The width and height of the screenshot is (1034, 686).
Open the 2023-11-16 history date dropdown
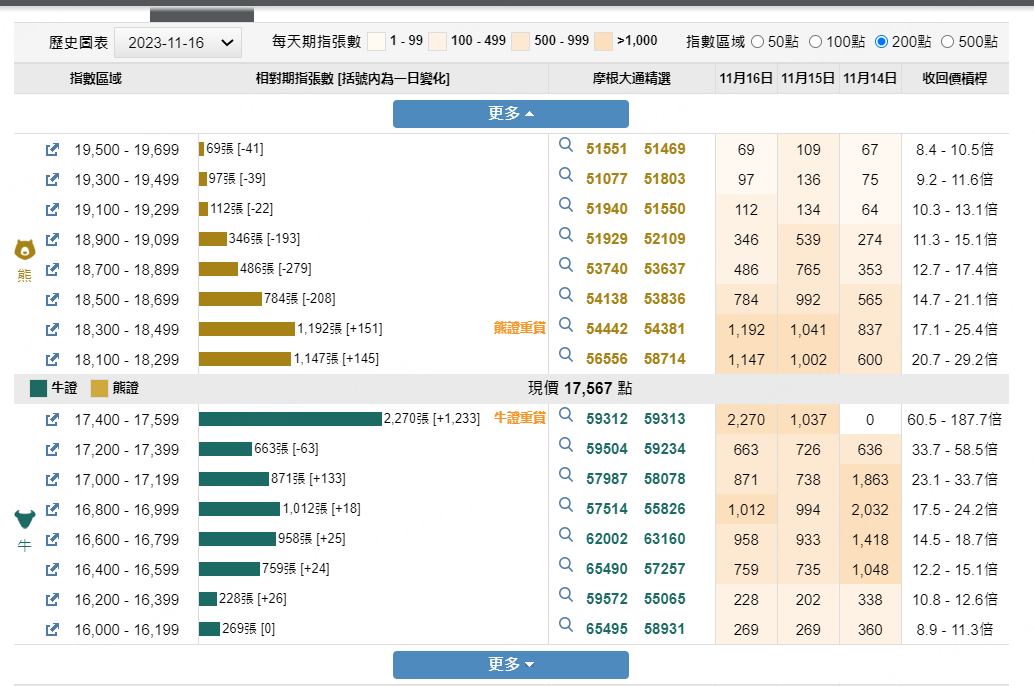coord(178,43)
